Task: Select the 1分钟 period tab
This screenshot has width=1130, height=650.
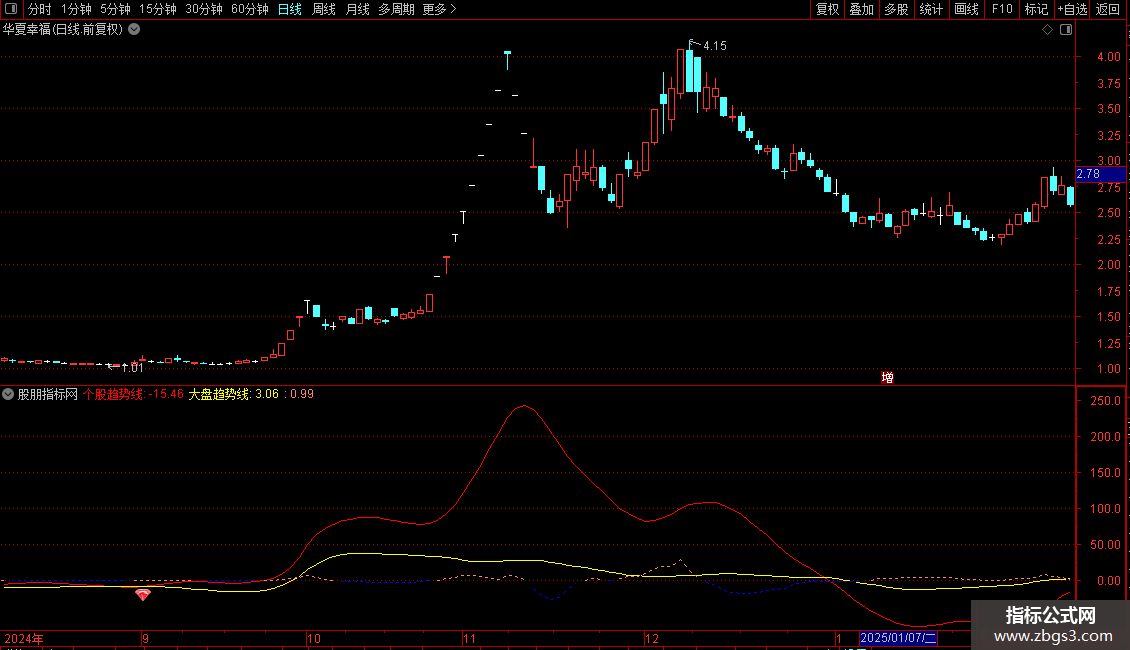Action: coord(76,9)
